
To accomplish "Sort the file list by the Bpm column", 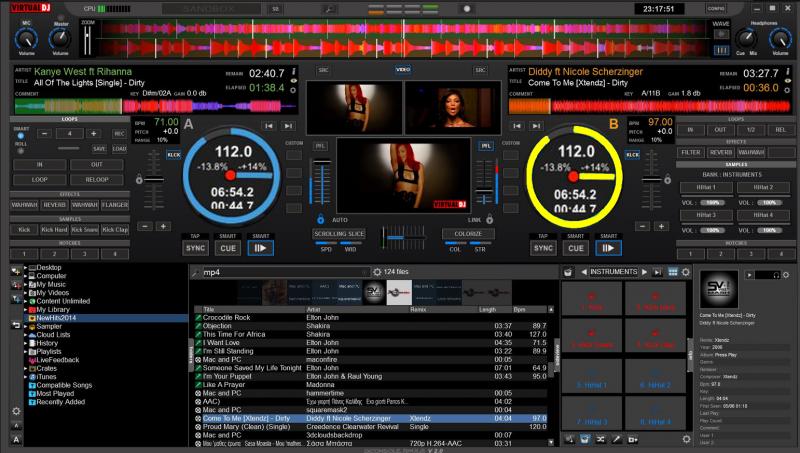I will (531, 309).
